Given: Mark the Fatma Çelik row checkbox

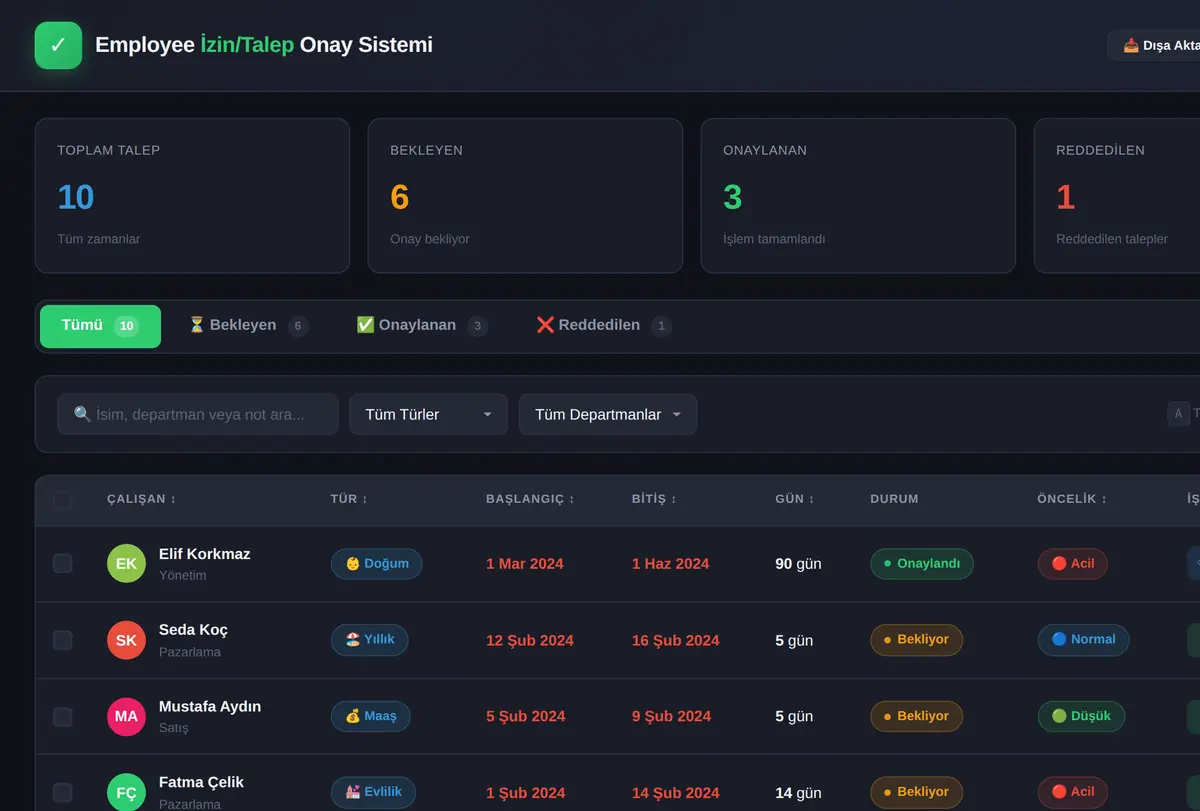Looking at the screenshot, I should [x=62, y=792].
